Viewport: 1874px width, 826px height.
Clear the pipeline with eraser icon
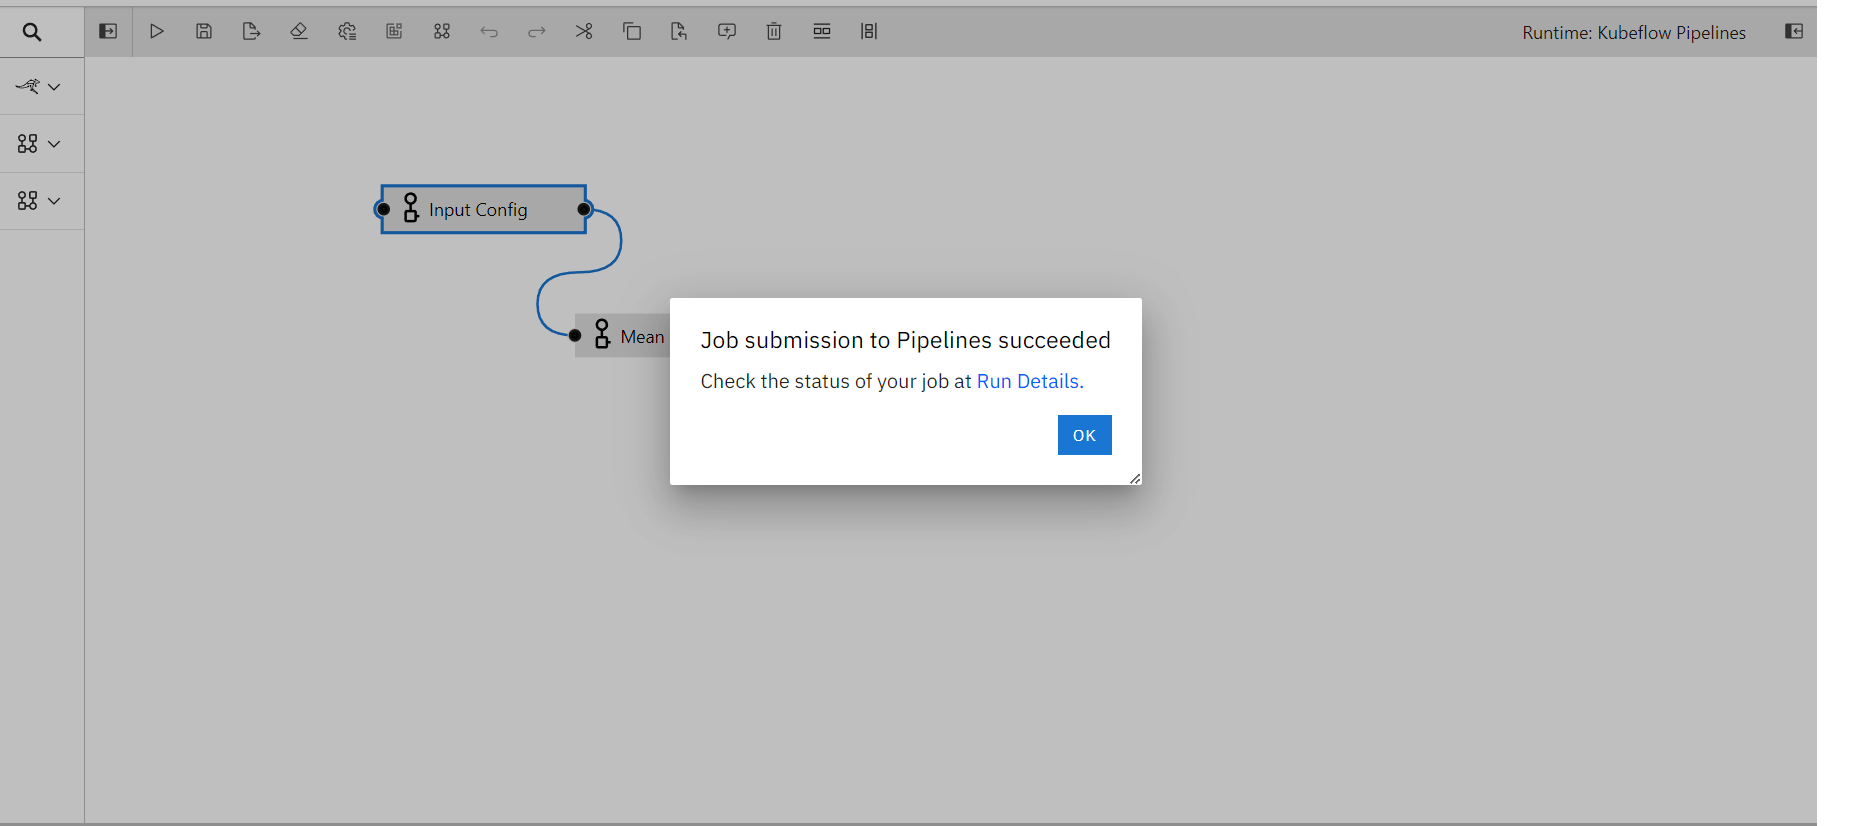(299, 31)
